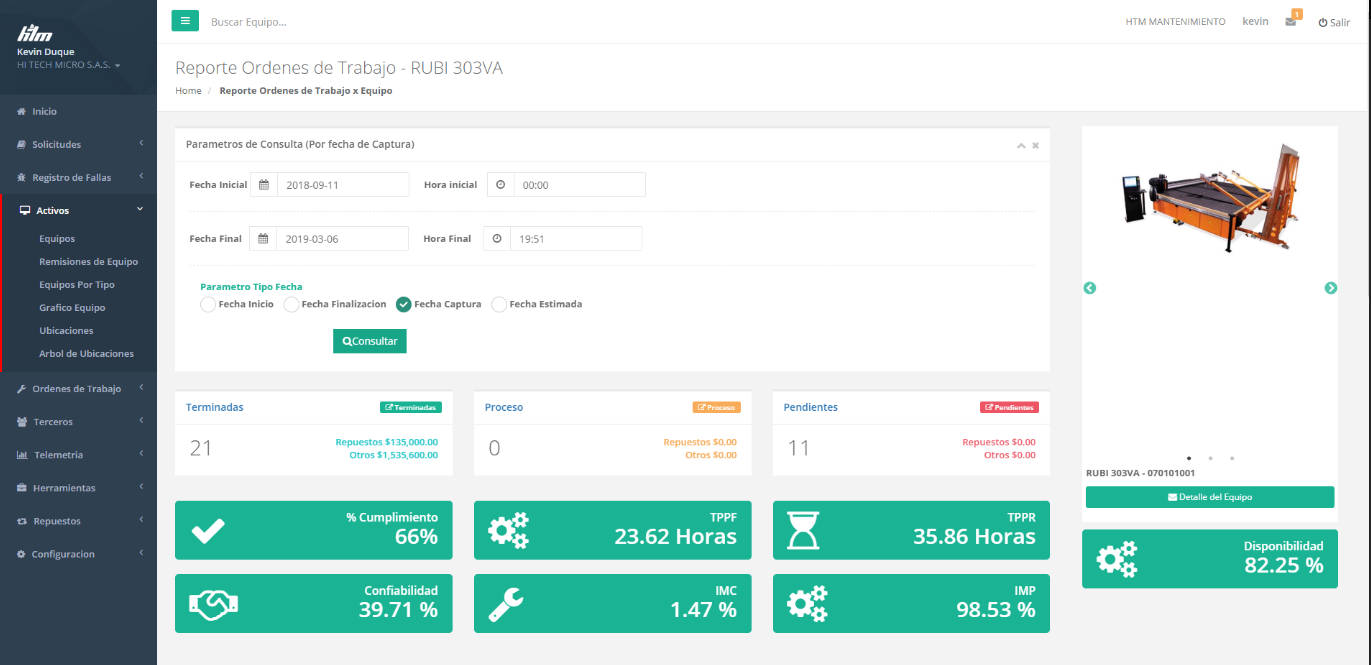1371x665 pixels.
Task: Focus the Buscar Equipo search field
Action: 249,21
